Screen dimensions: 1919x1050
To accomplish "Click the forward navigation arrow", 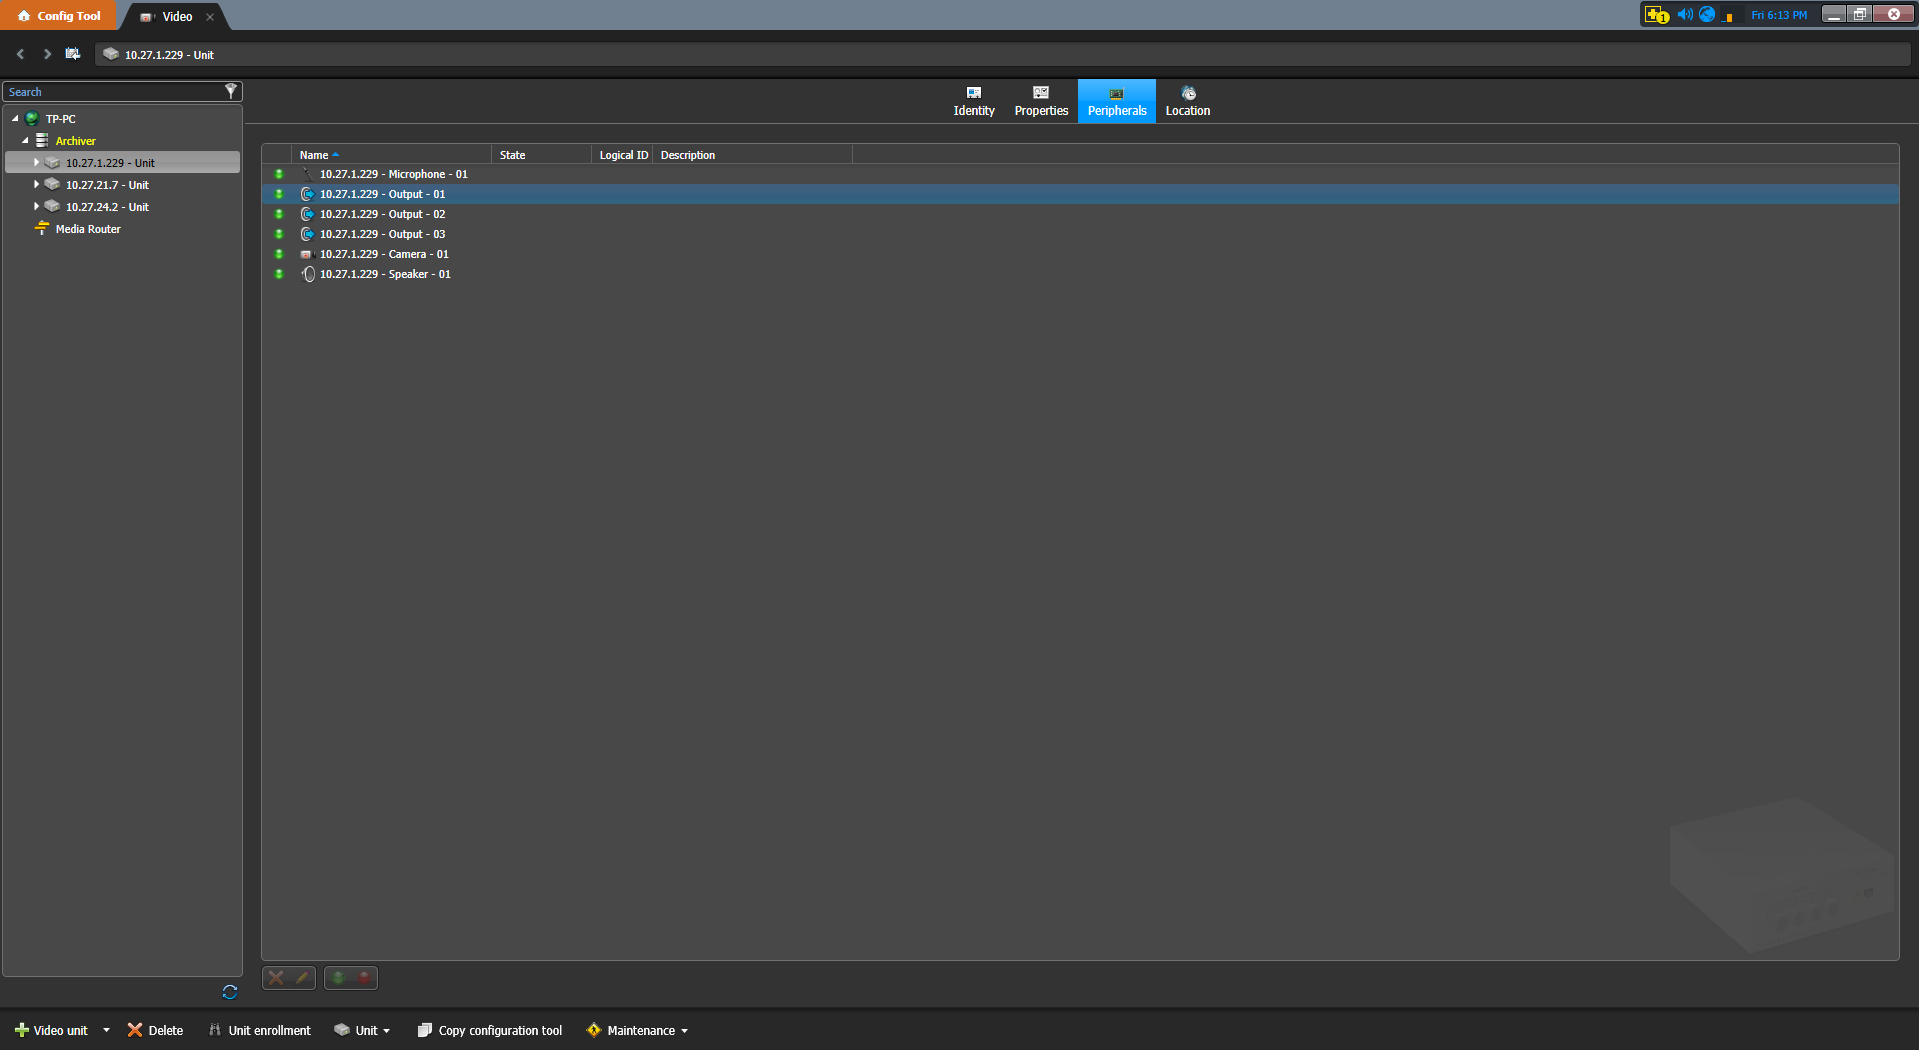I will (47, 54).
